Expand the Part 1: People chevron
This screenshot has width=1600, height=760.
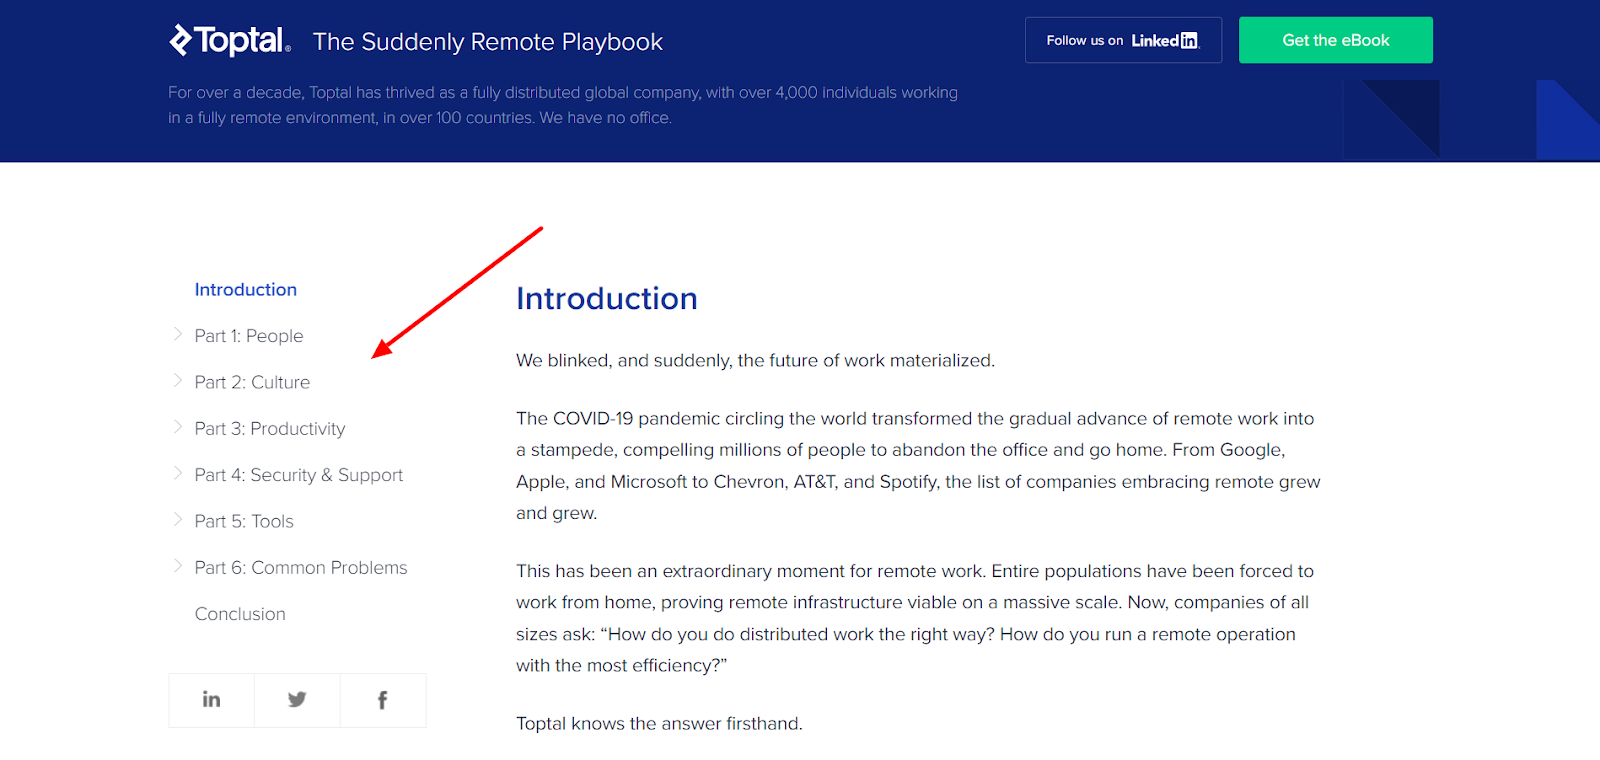[177, 335]
